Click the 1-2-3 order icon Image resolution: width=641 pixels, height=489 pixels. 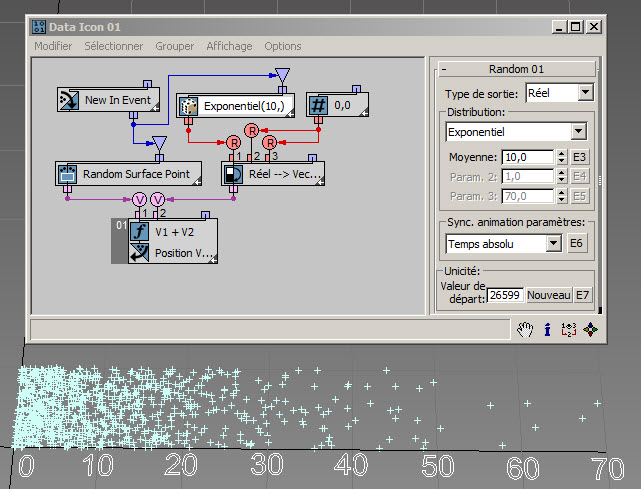569,329
